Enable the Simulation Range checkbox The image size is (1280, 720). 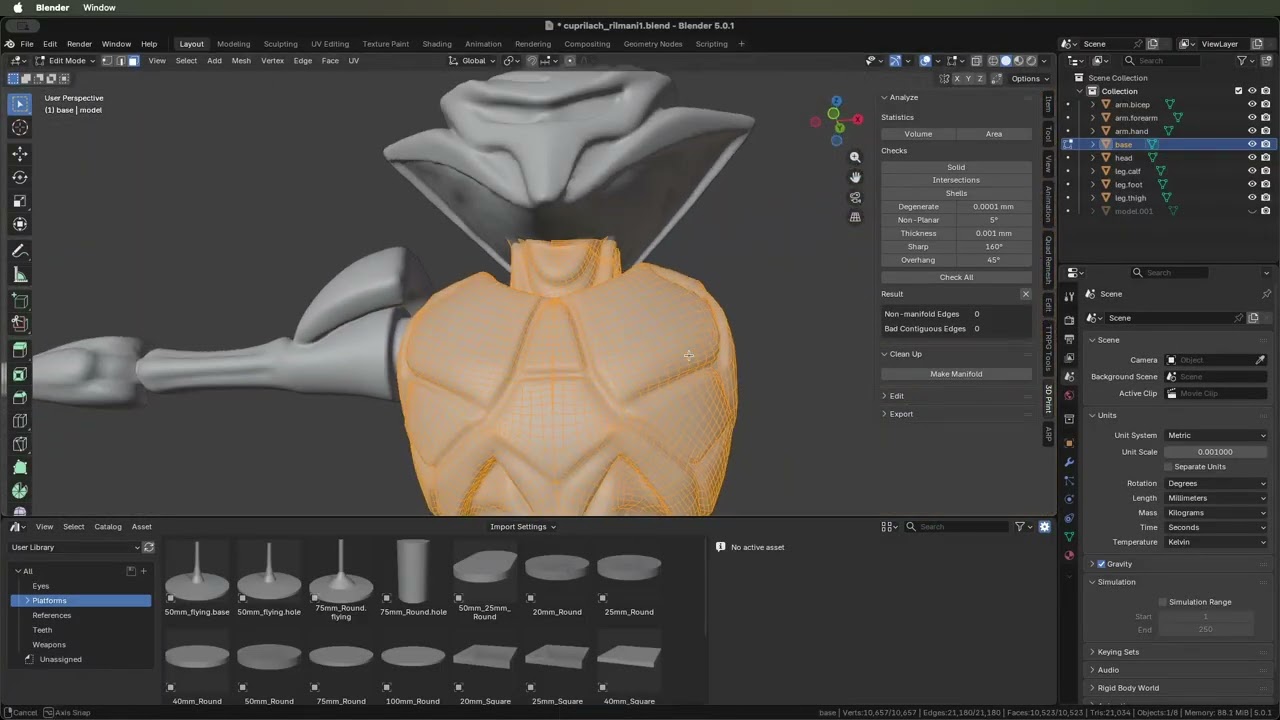[1162, 602]
